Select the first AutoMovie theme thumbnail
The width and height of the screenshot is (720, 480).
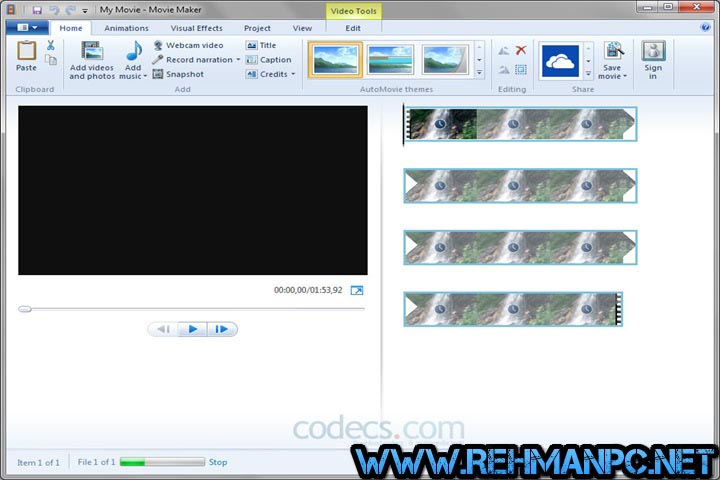pyautogui.click(x=335, y=60)
